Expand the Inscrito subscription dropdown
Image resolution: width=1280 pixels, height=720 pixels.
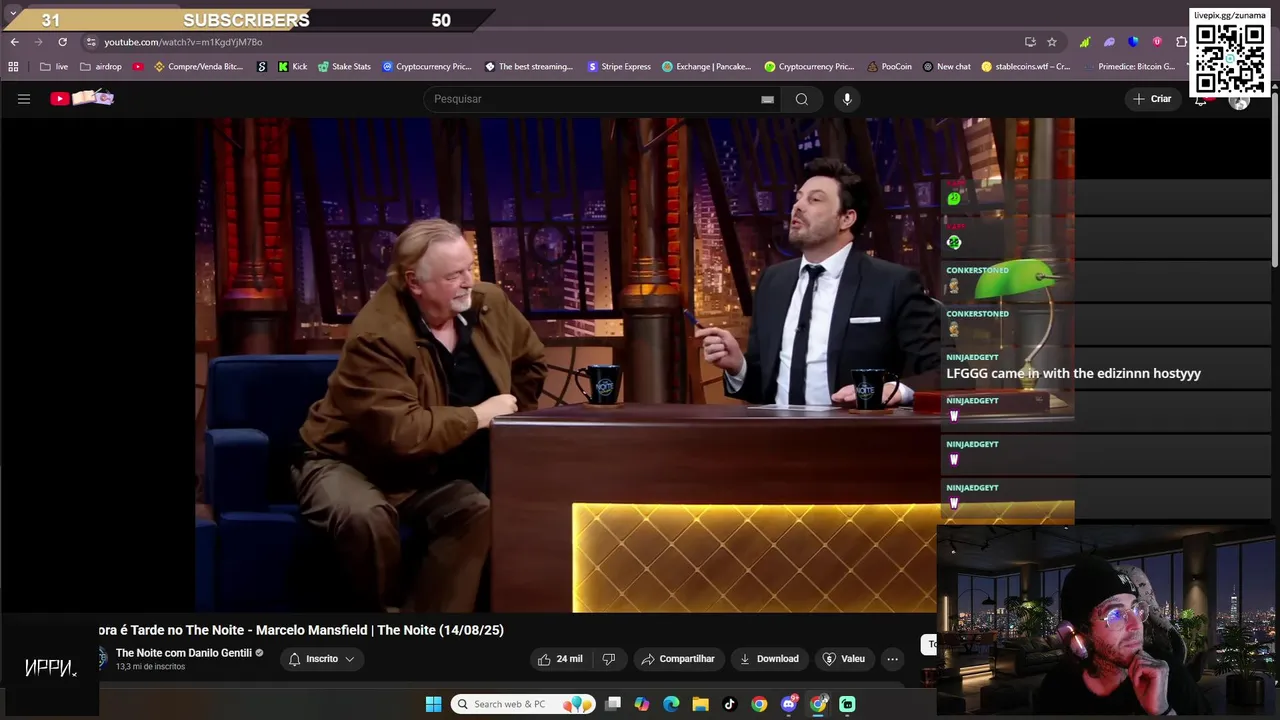click(x=322, y=659)
